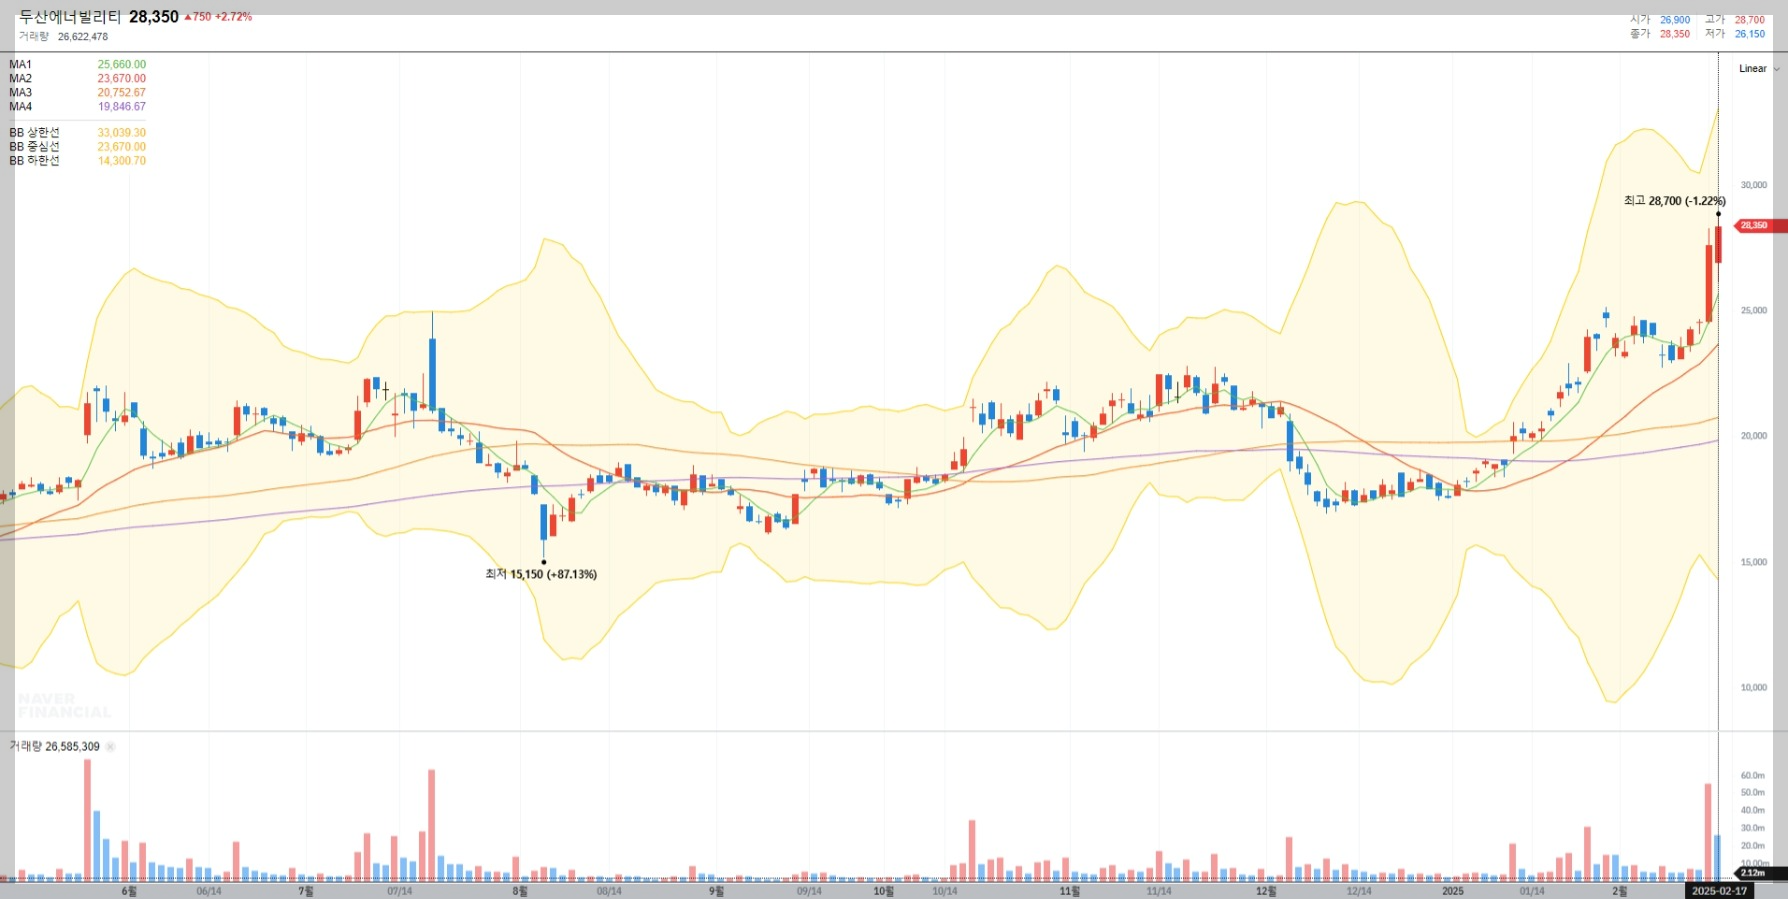Click the +2.72% change figure
This screenshot has width=1788, height=899.
tap(234, 17)
